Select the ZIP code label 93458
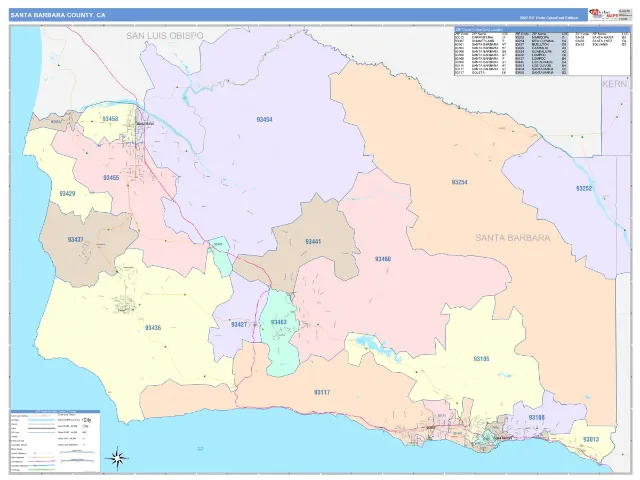This screenshot has height=480, width=640. 110,119
